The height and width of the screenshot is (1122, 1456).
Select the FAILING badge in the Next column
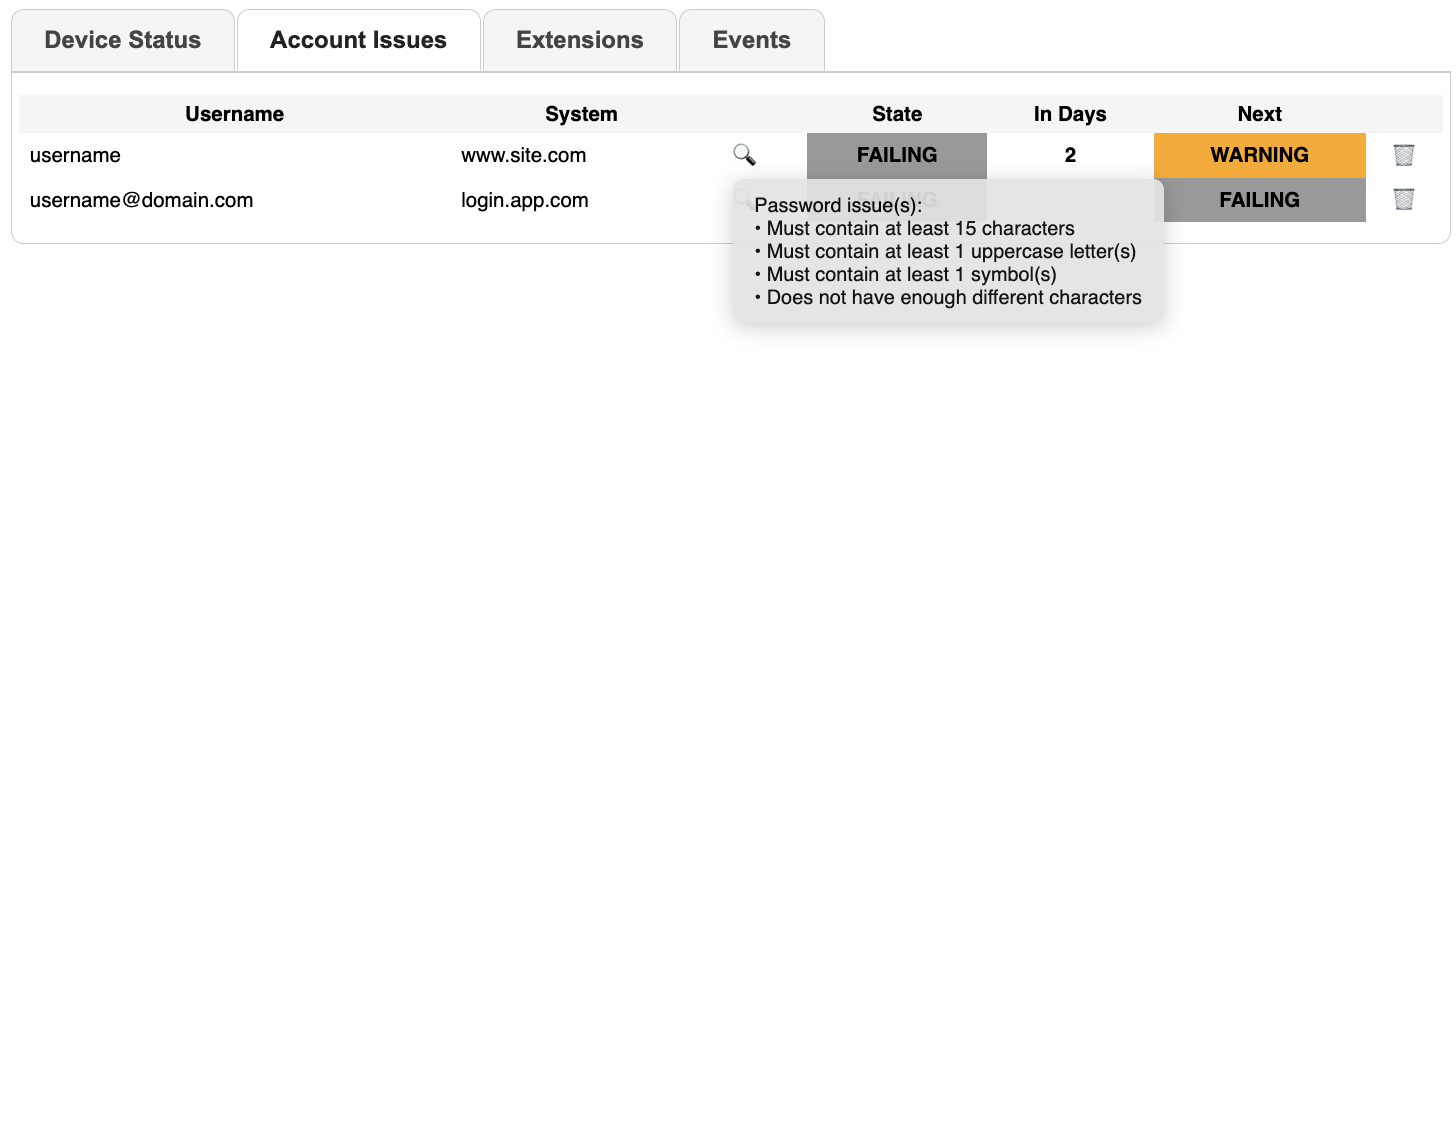pos(1259,199)
